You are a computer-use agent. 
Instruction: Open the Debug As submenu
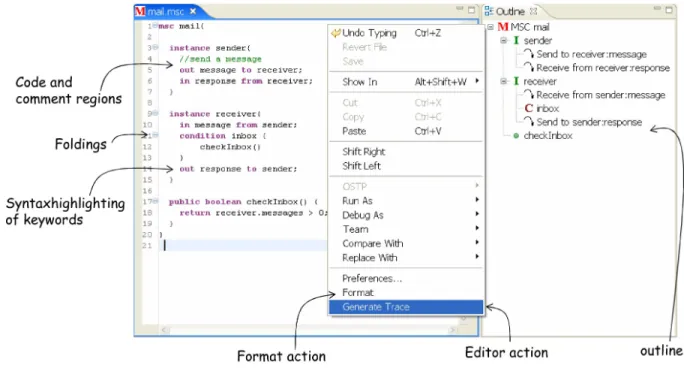point(406,215)
